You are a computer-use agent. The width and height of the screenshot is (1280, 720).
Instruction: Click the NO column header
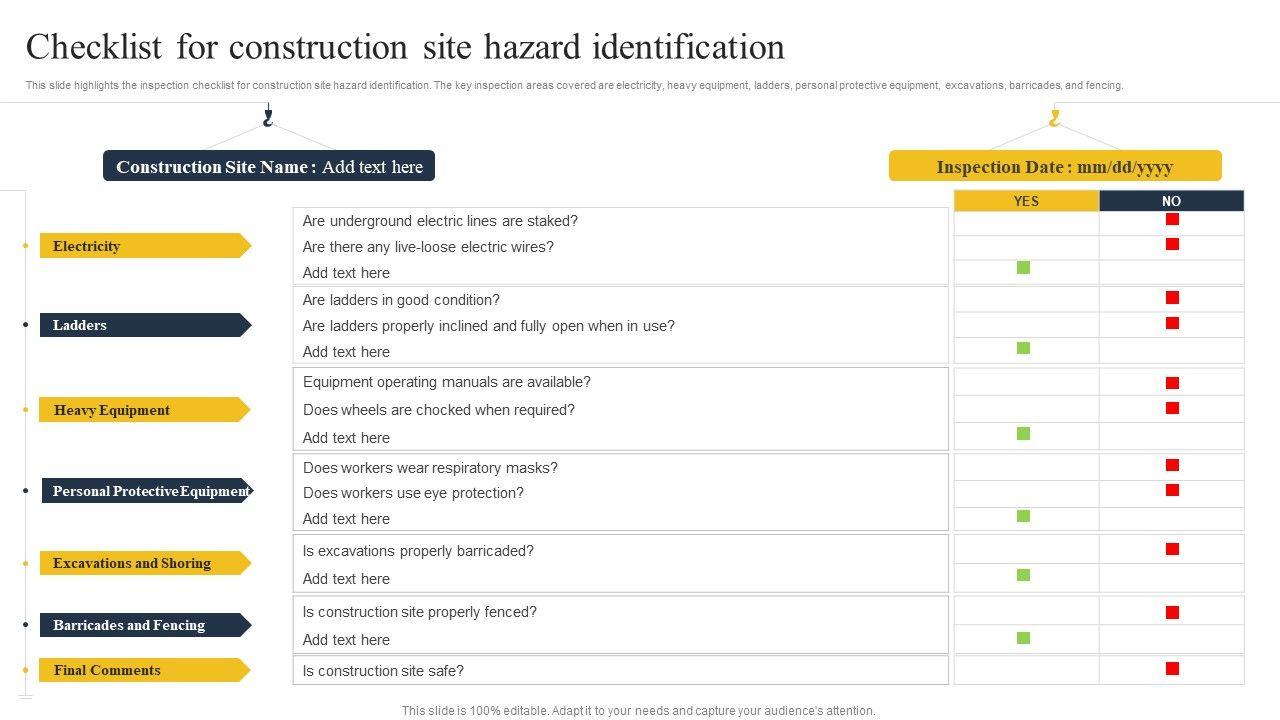pyautogui.click(x=1171, y=201)
